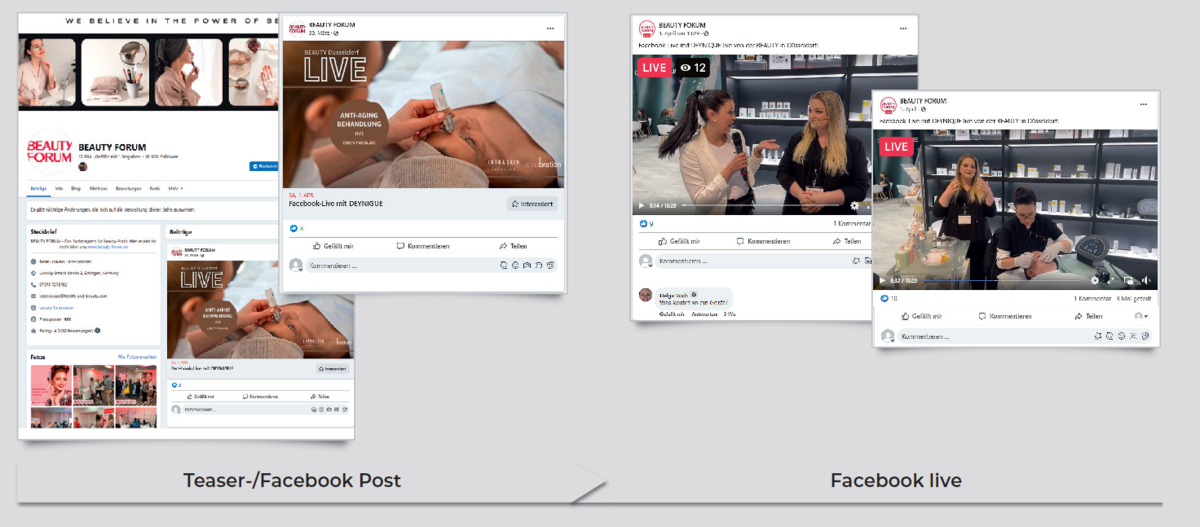
Task: Click Gefällt mir on the interview live post
Action: point(680,242)
